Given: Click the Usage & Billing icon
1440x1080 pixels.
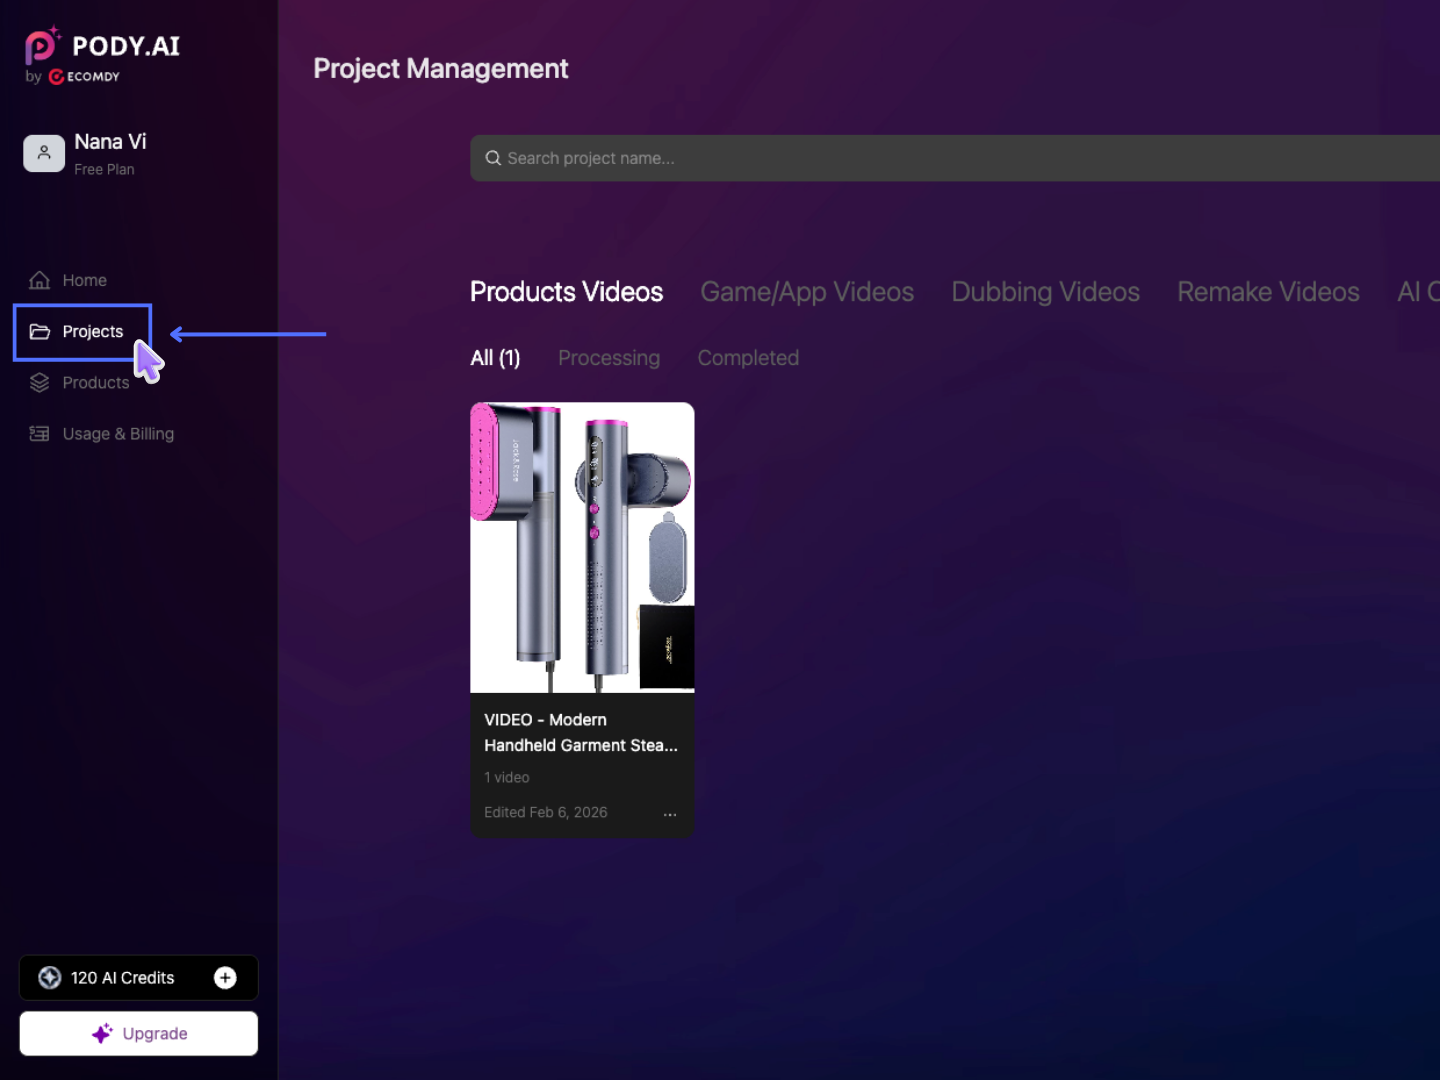Looking at the screenshot, I should click(x=39, y=434).
